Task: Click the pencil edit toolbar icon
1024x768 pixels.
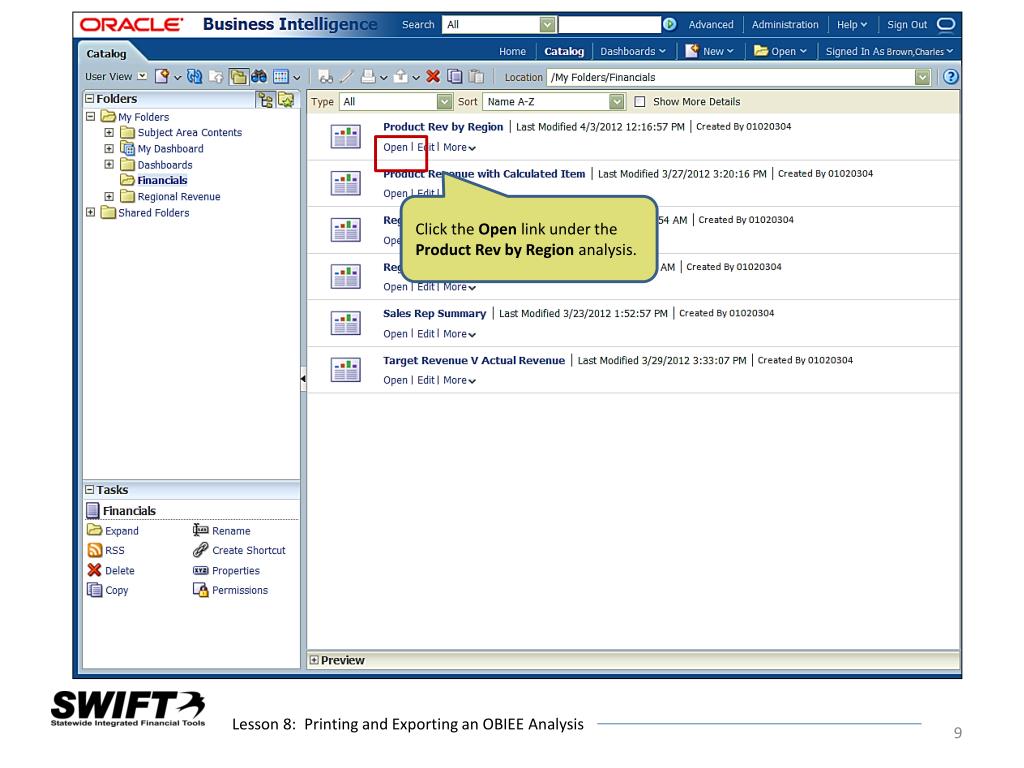Action: click(347, 76)
